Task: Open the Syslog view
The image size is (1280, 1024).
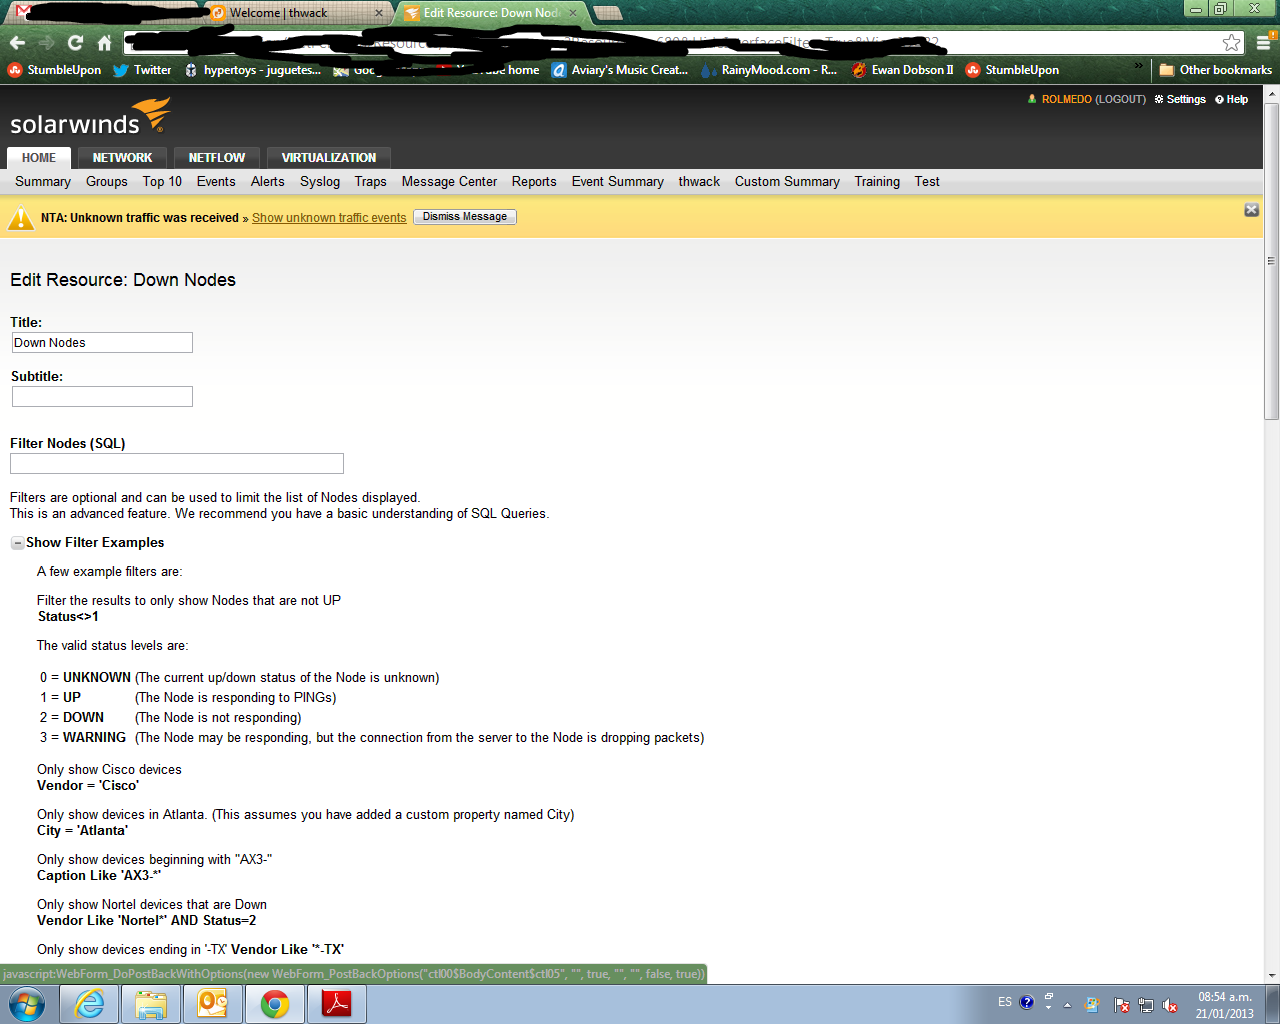Action: [x=320, y=182]
